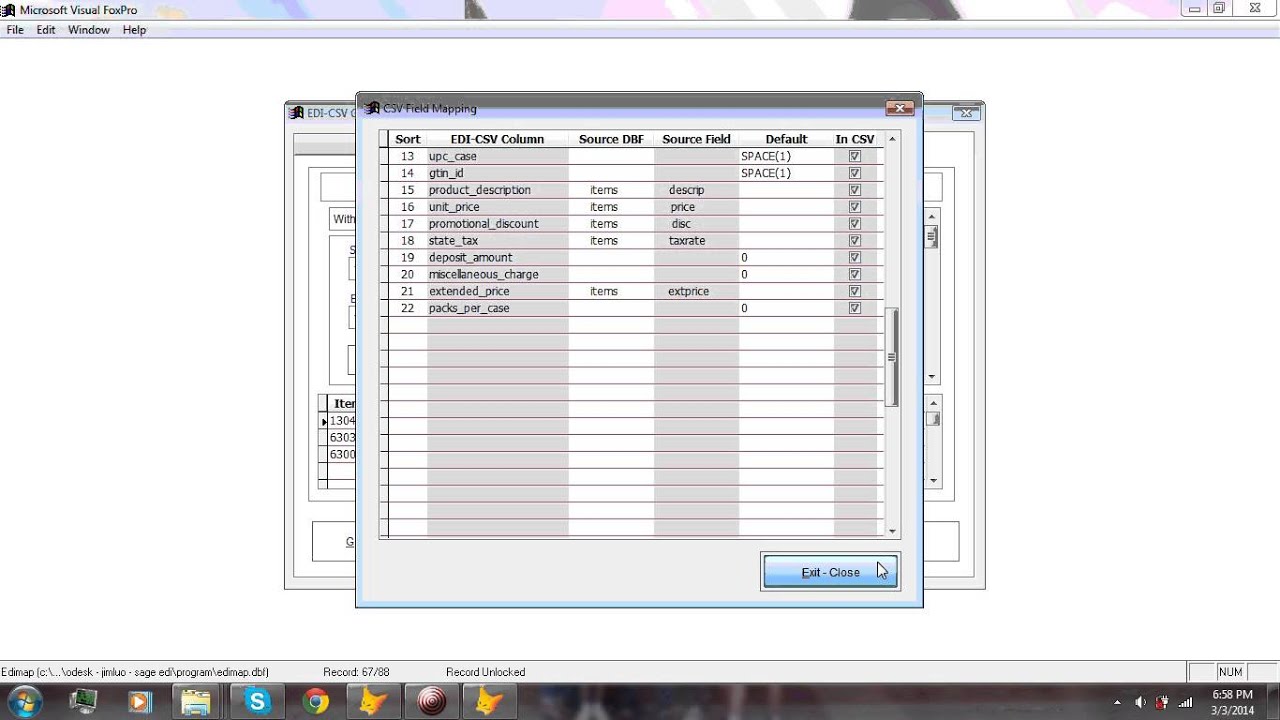Show hidden system tray icons

pos(1115,702)
